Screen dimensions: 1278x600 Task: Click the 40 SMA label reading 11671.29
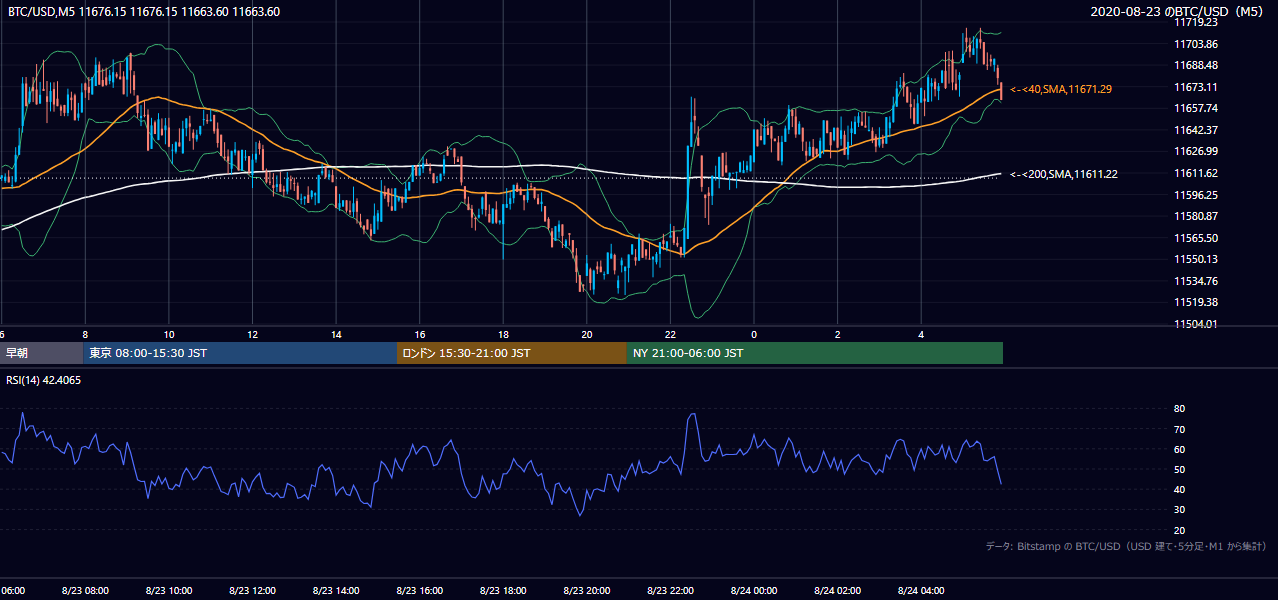click(1061, 89)
